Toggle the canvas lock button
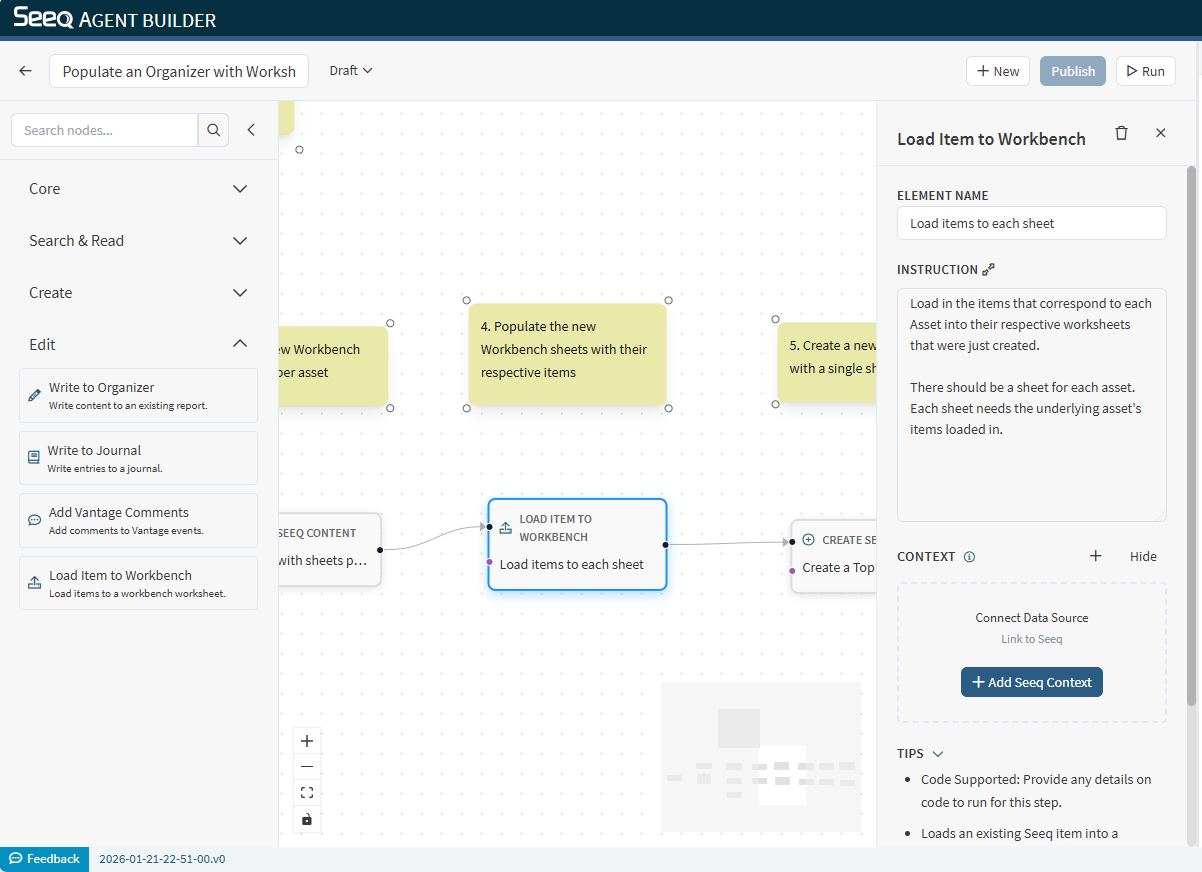The height and width of the screenshot is (872, 1202). click(307, 819)
